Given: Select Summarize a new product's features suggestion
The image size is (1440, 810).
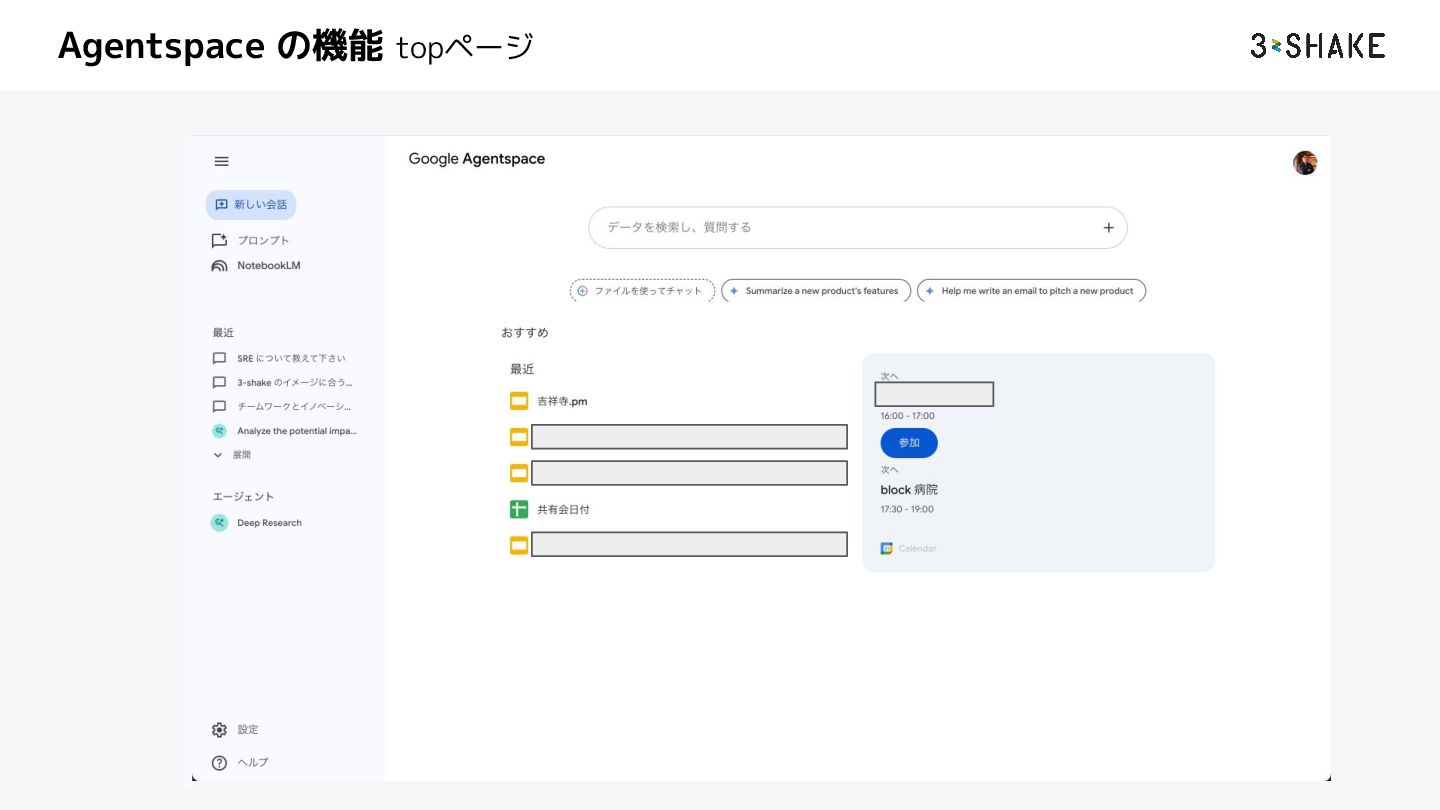Looking at the screenshot, I should [x=815, y=291].
